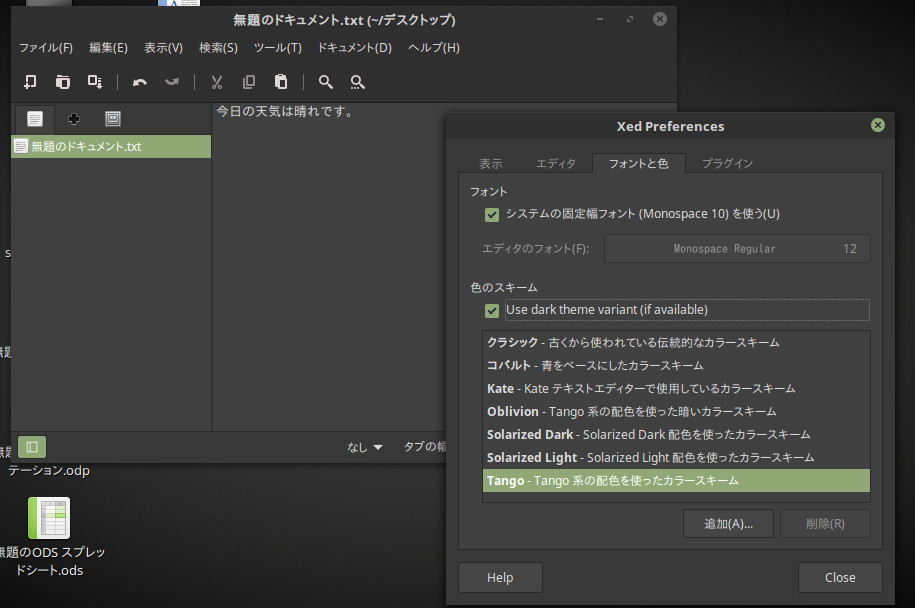Toggle Use dark theme variant checkbox
This screenshot has height=608, width=915.
coord(492,310)
